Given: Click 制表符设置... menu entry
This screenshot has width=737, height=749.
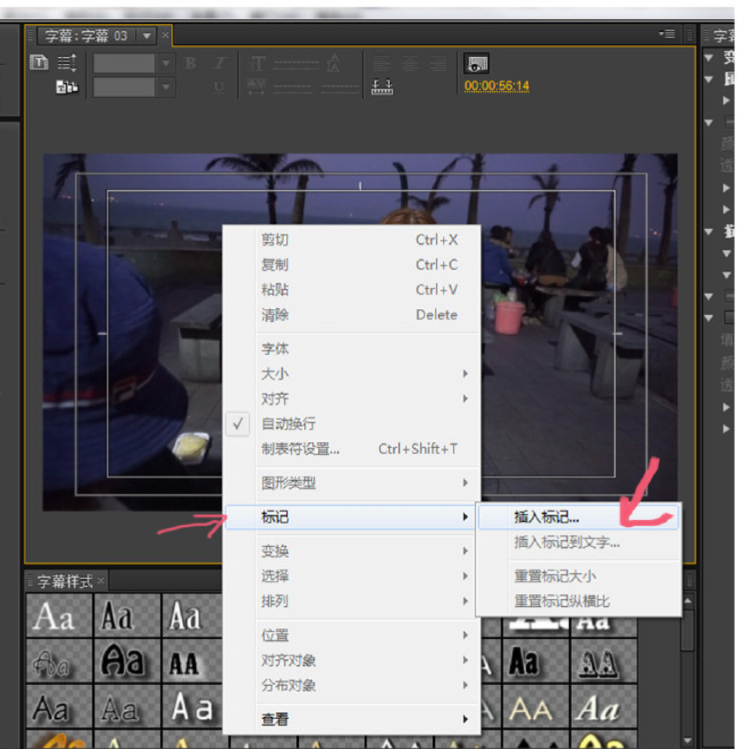Looking at the screenshot, I should (300, 449).
